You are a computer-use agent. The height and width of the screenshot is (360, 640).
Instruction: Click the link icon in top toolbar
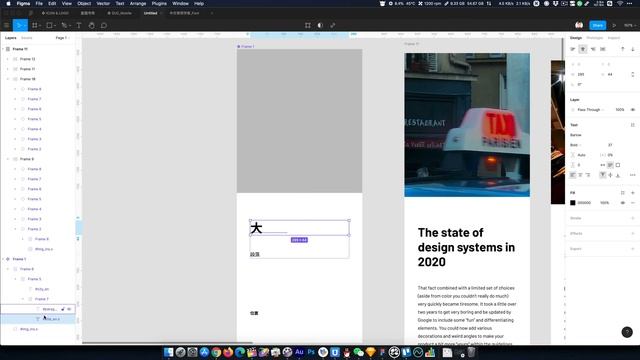(x=333, y=25)
